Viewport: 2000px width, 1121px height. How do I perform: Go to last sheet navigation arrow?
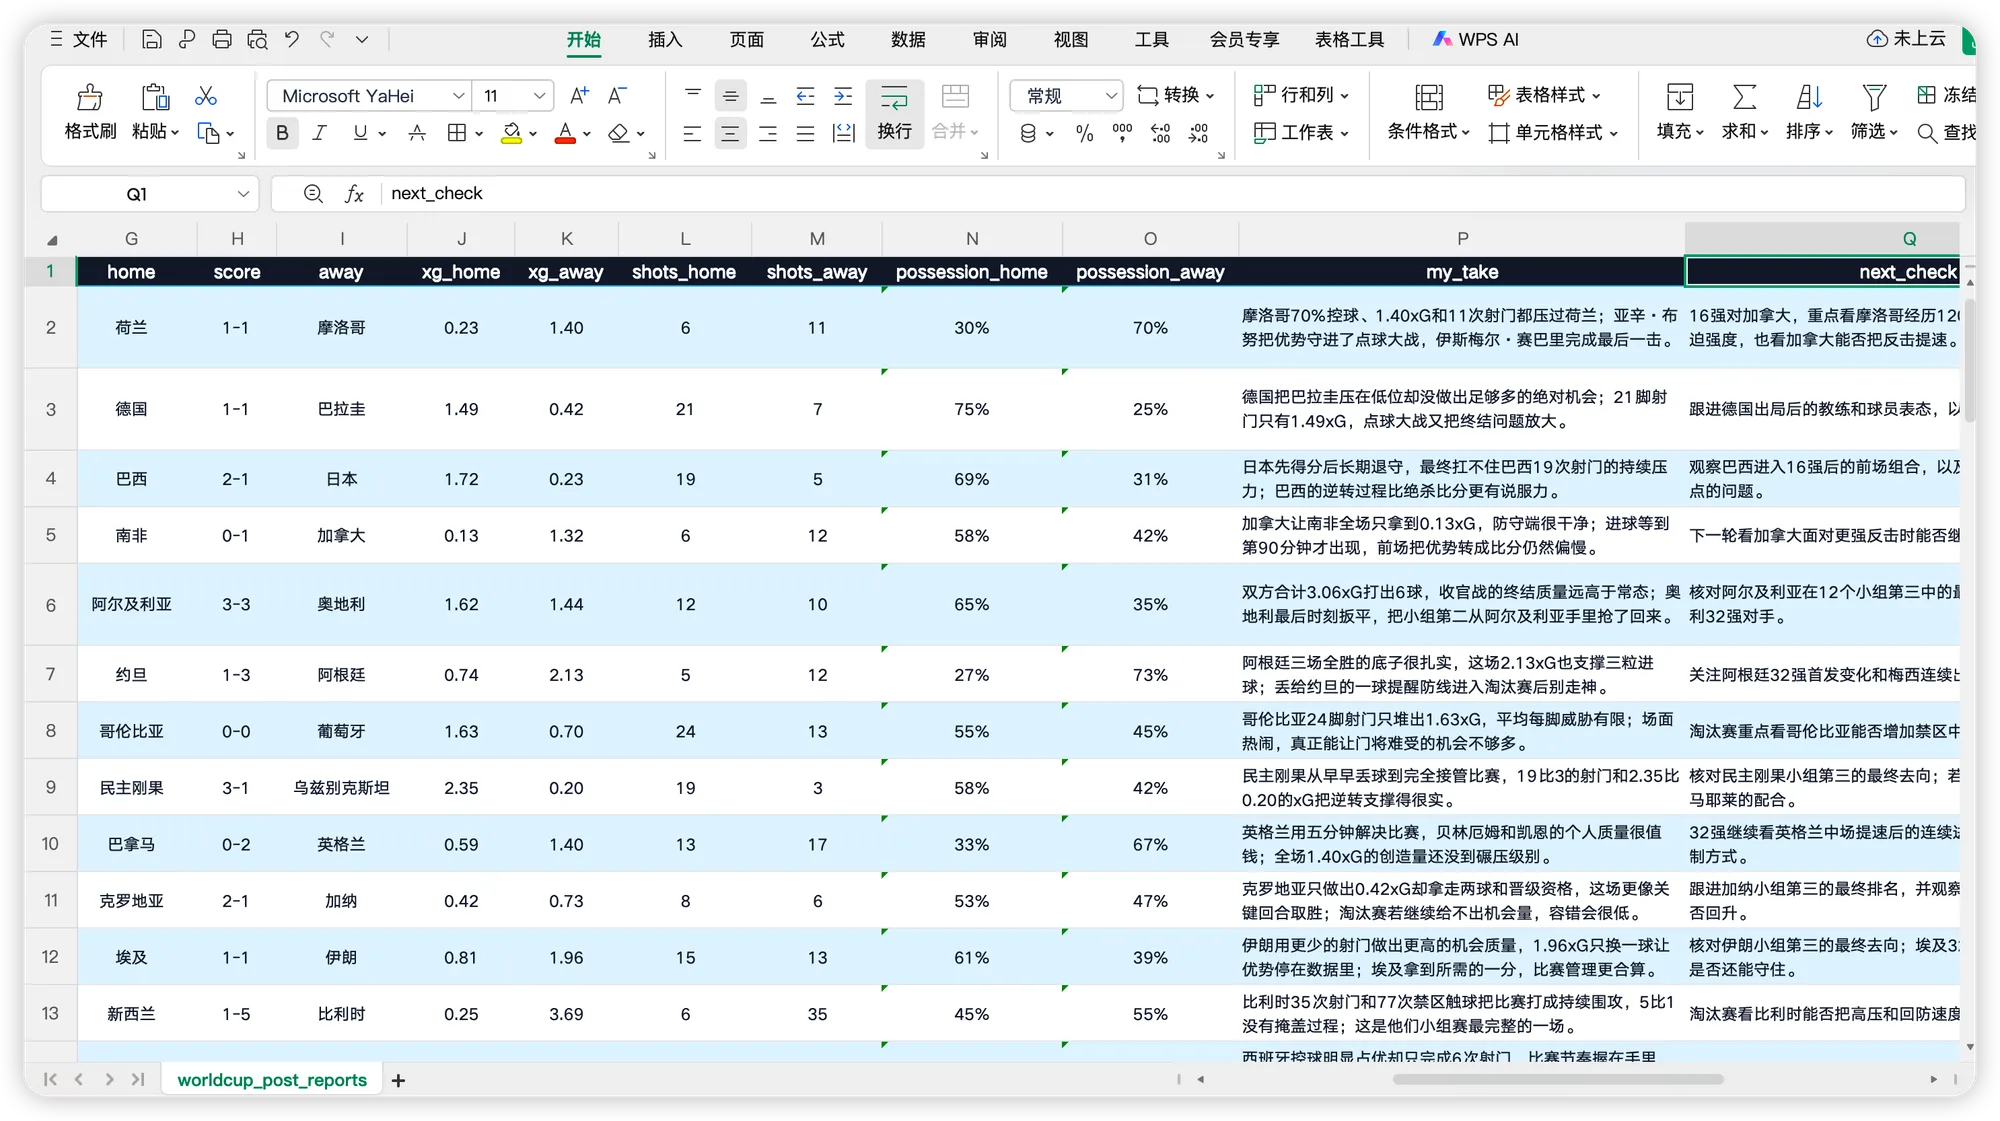pos(138,1079)
